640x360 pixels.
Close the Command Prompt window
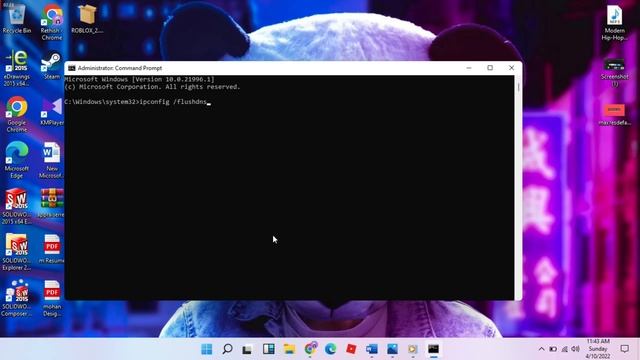point(511,68)
